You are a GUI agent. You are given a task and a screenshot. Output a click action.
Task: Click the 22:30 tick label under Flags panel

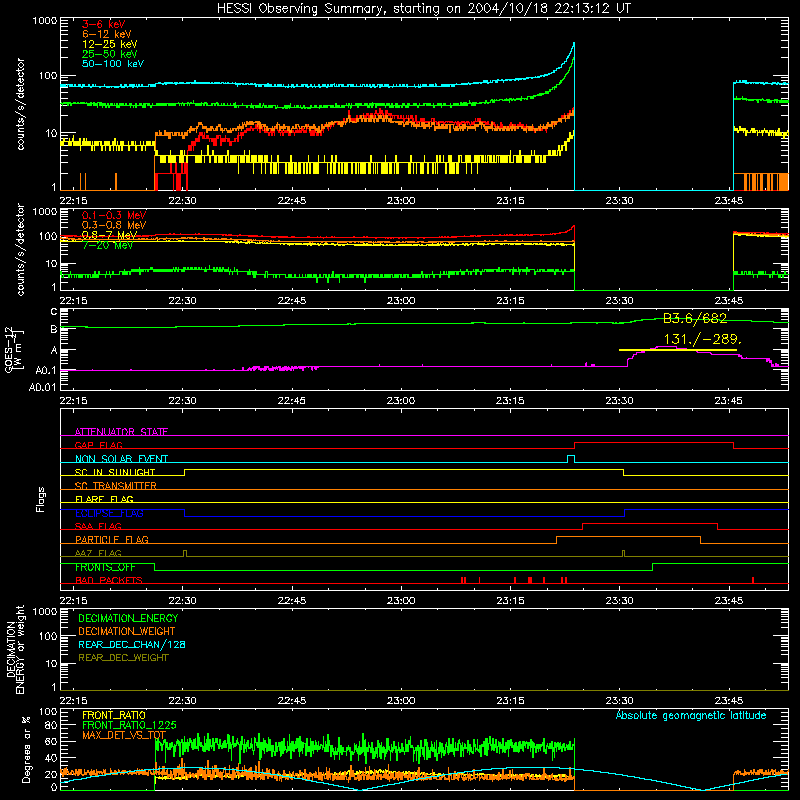[182, 601]
